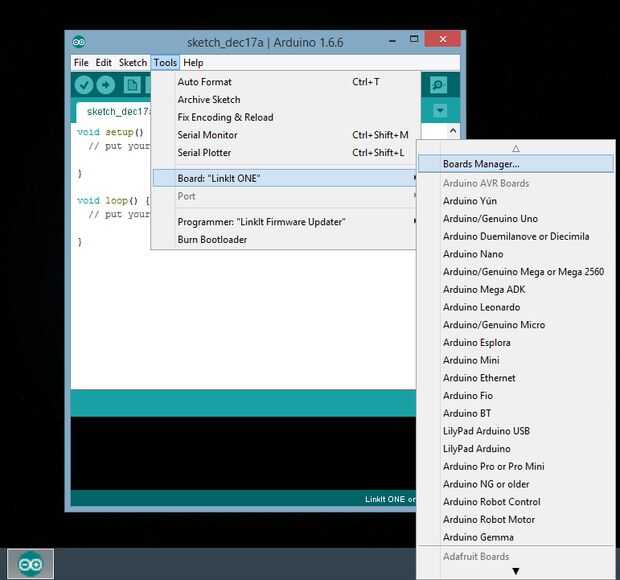Viewport: 620px width, 580px height.
Task: Click the void setup() code line
Action: (x=110, y=132)
